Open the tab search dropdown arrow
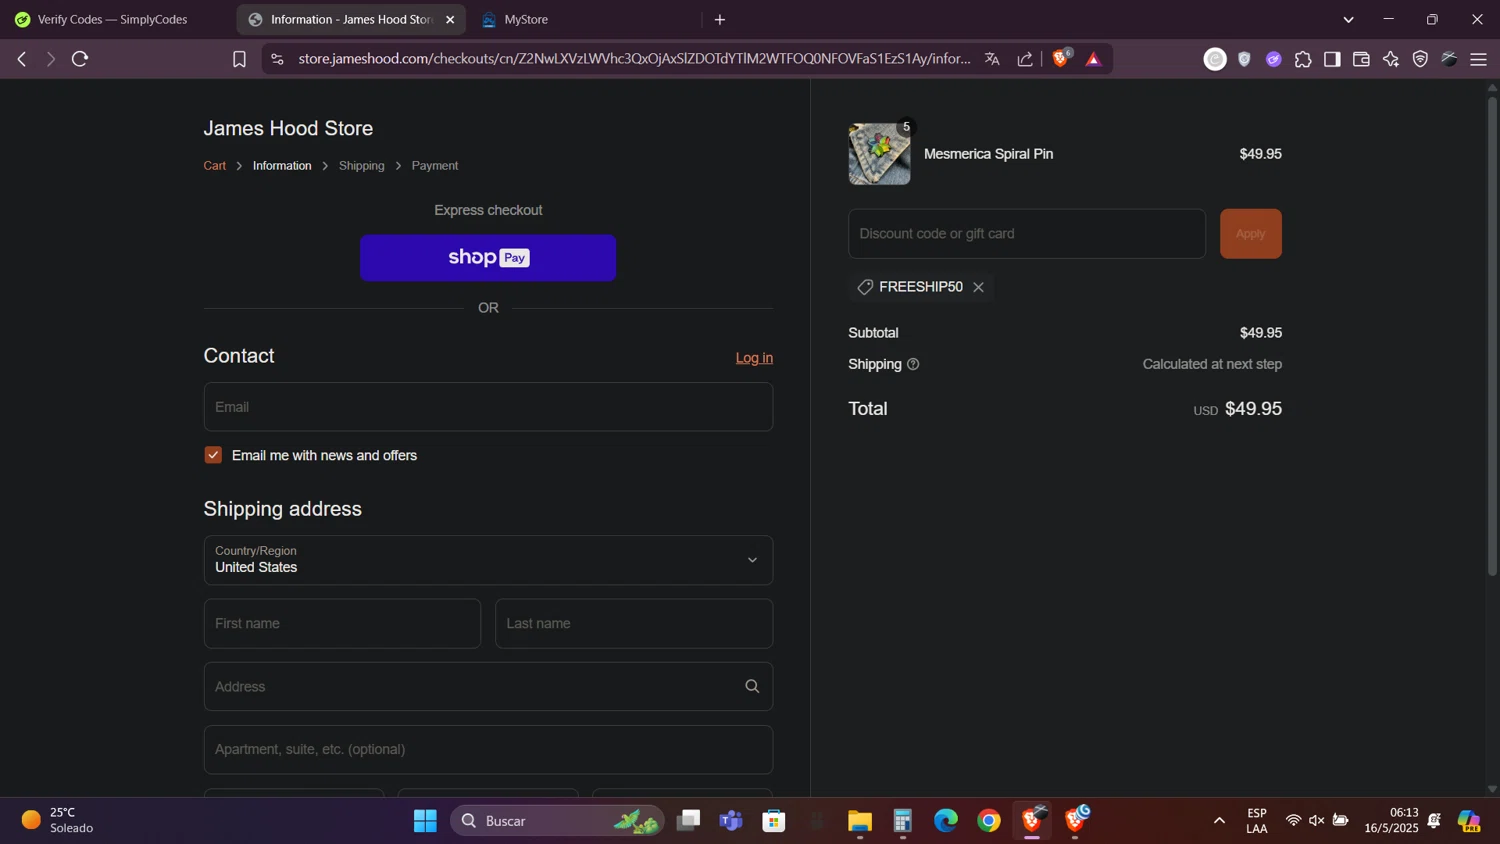The height and width of the screenshot is (844, 1500). coord(1348,19)
